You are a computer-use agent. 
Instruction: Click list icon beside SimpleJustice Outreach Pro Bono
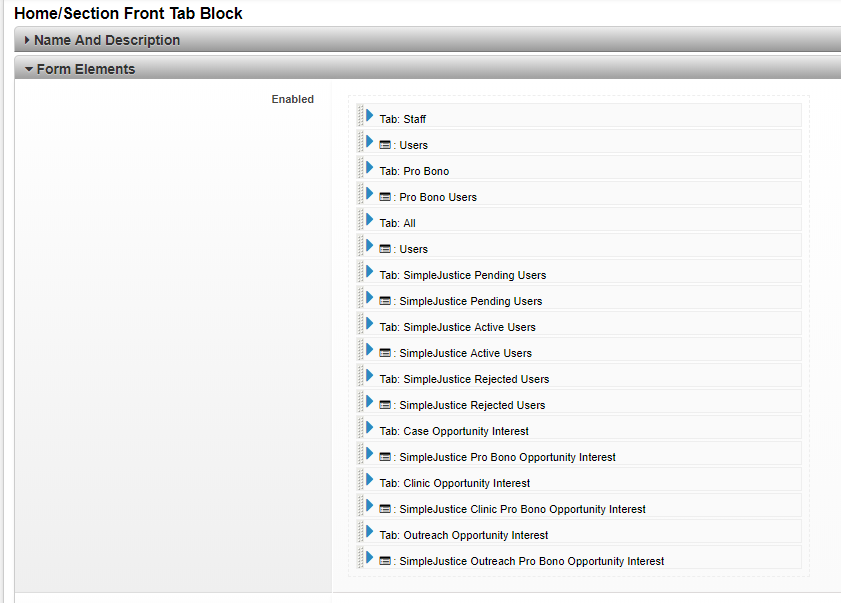point(385,561)
